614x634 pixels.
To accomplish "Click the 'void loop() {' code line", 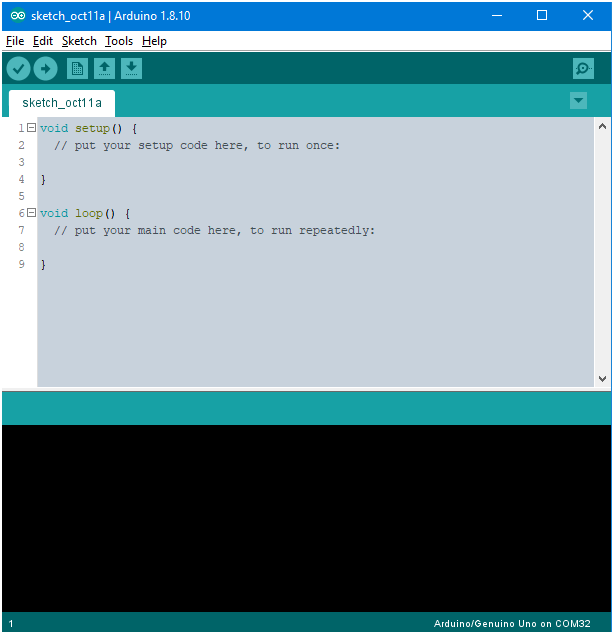I will tap(85, 213).
